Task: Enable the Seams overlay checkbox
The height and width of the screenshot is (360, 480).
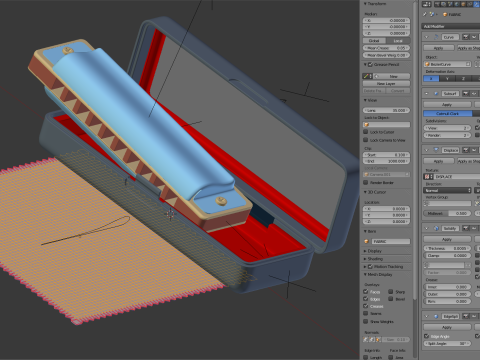Action: coord(366,313)
